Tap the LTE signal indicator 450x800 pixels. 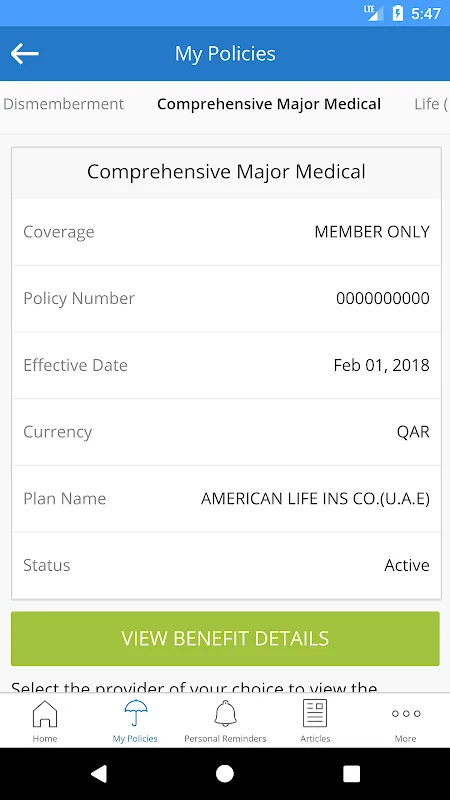373,13
